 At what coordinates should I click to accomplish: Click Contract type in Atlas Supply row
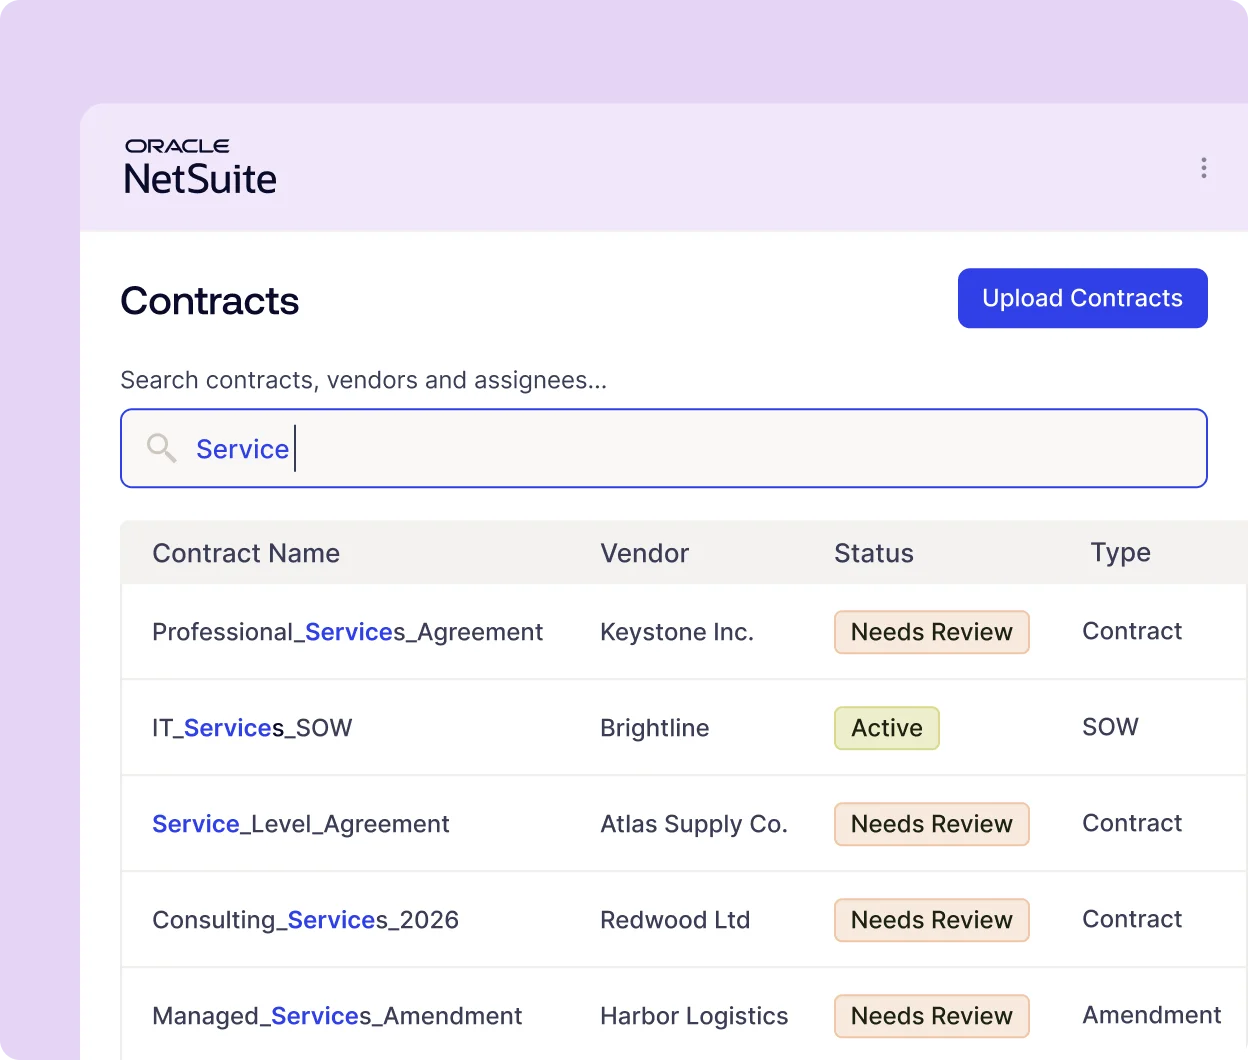1132,823
